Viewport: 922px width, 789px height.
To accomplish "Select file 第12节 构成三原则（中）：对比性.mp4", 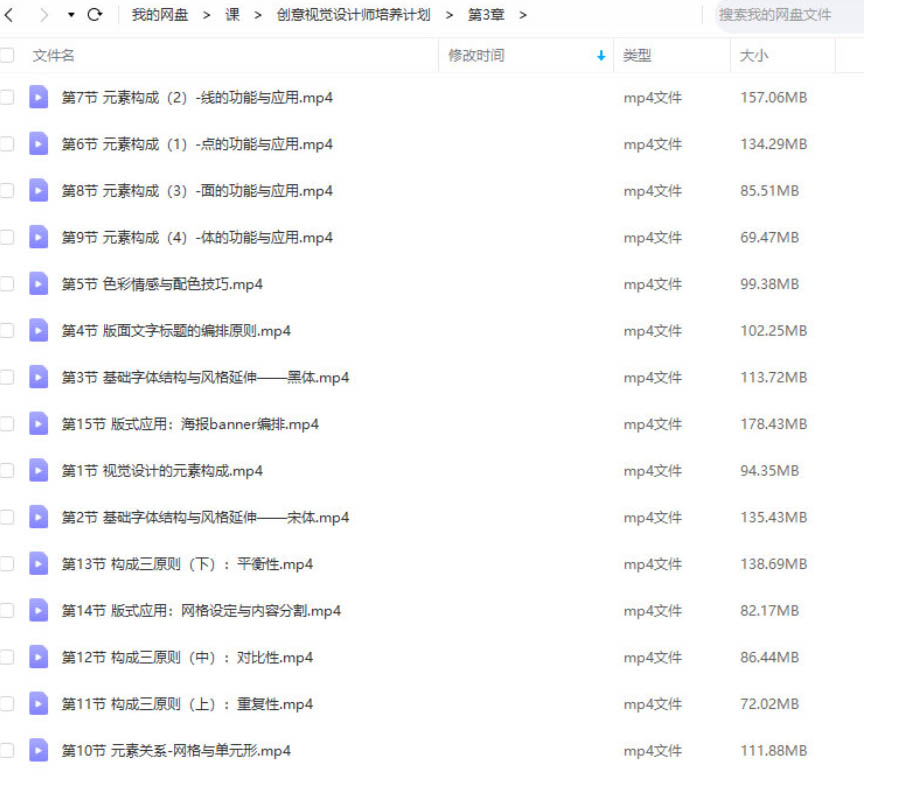I will [187, 657].
